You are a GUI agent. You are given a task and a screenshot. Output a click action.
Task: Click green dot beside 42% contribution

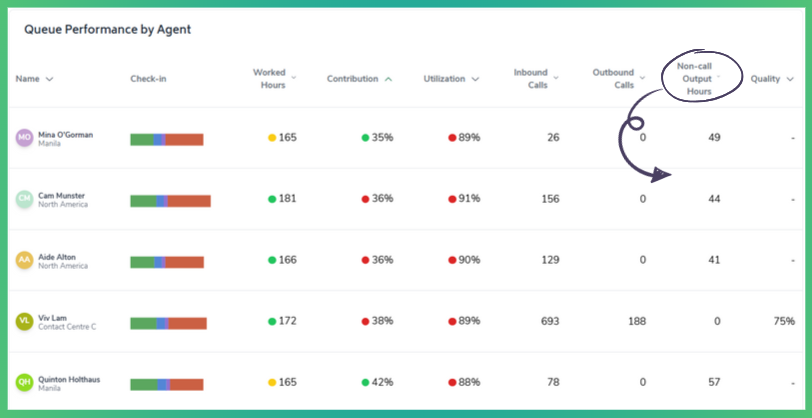pos(365,382)
